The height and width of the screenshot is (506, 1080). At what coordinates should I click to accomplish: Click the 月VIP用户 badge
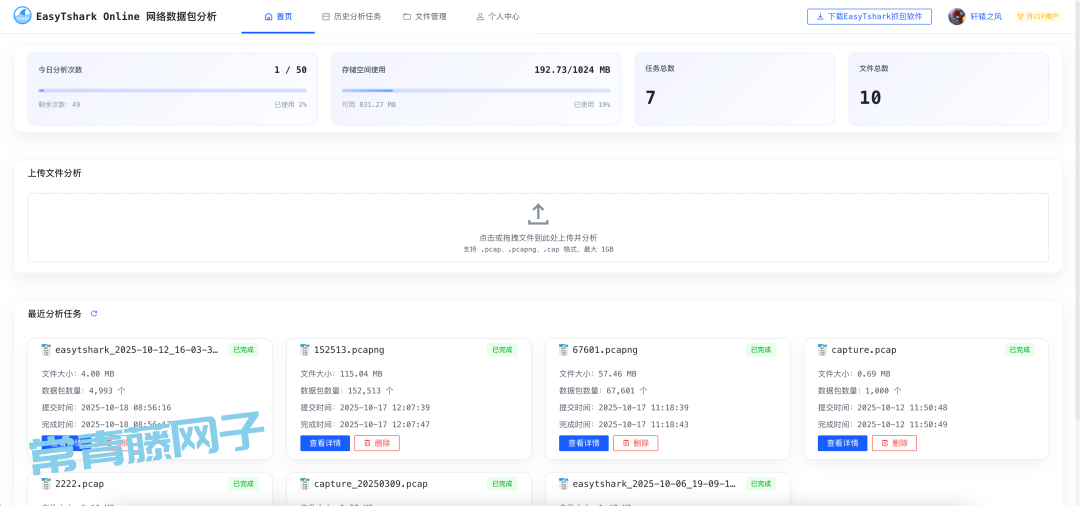pos(1036,17)
